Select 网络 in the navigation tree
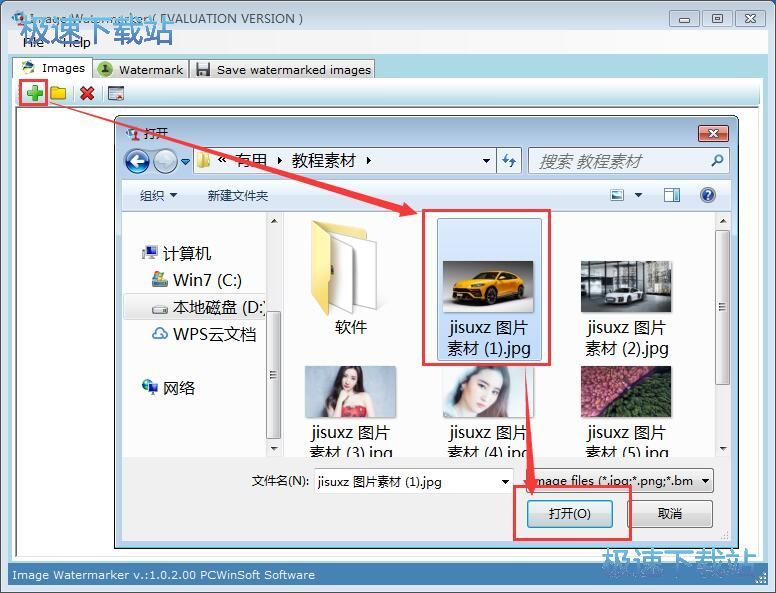 [x=169, y=388]
